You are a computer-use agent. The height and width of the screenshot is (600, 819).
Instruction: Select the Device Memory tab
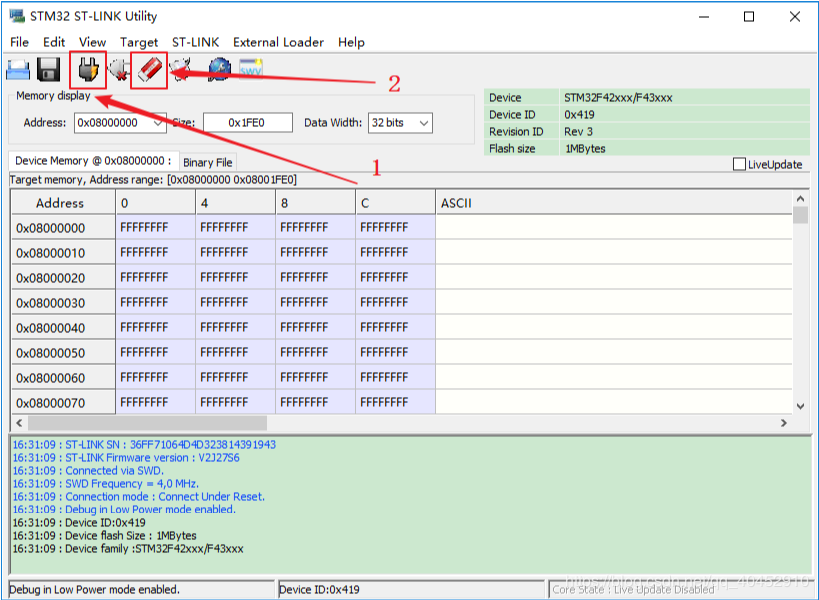click(x=92, y=161)
